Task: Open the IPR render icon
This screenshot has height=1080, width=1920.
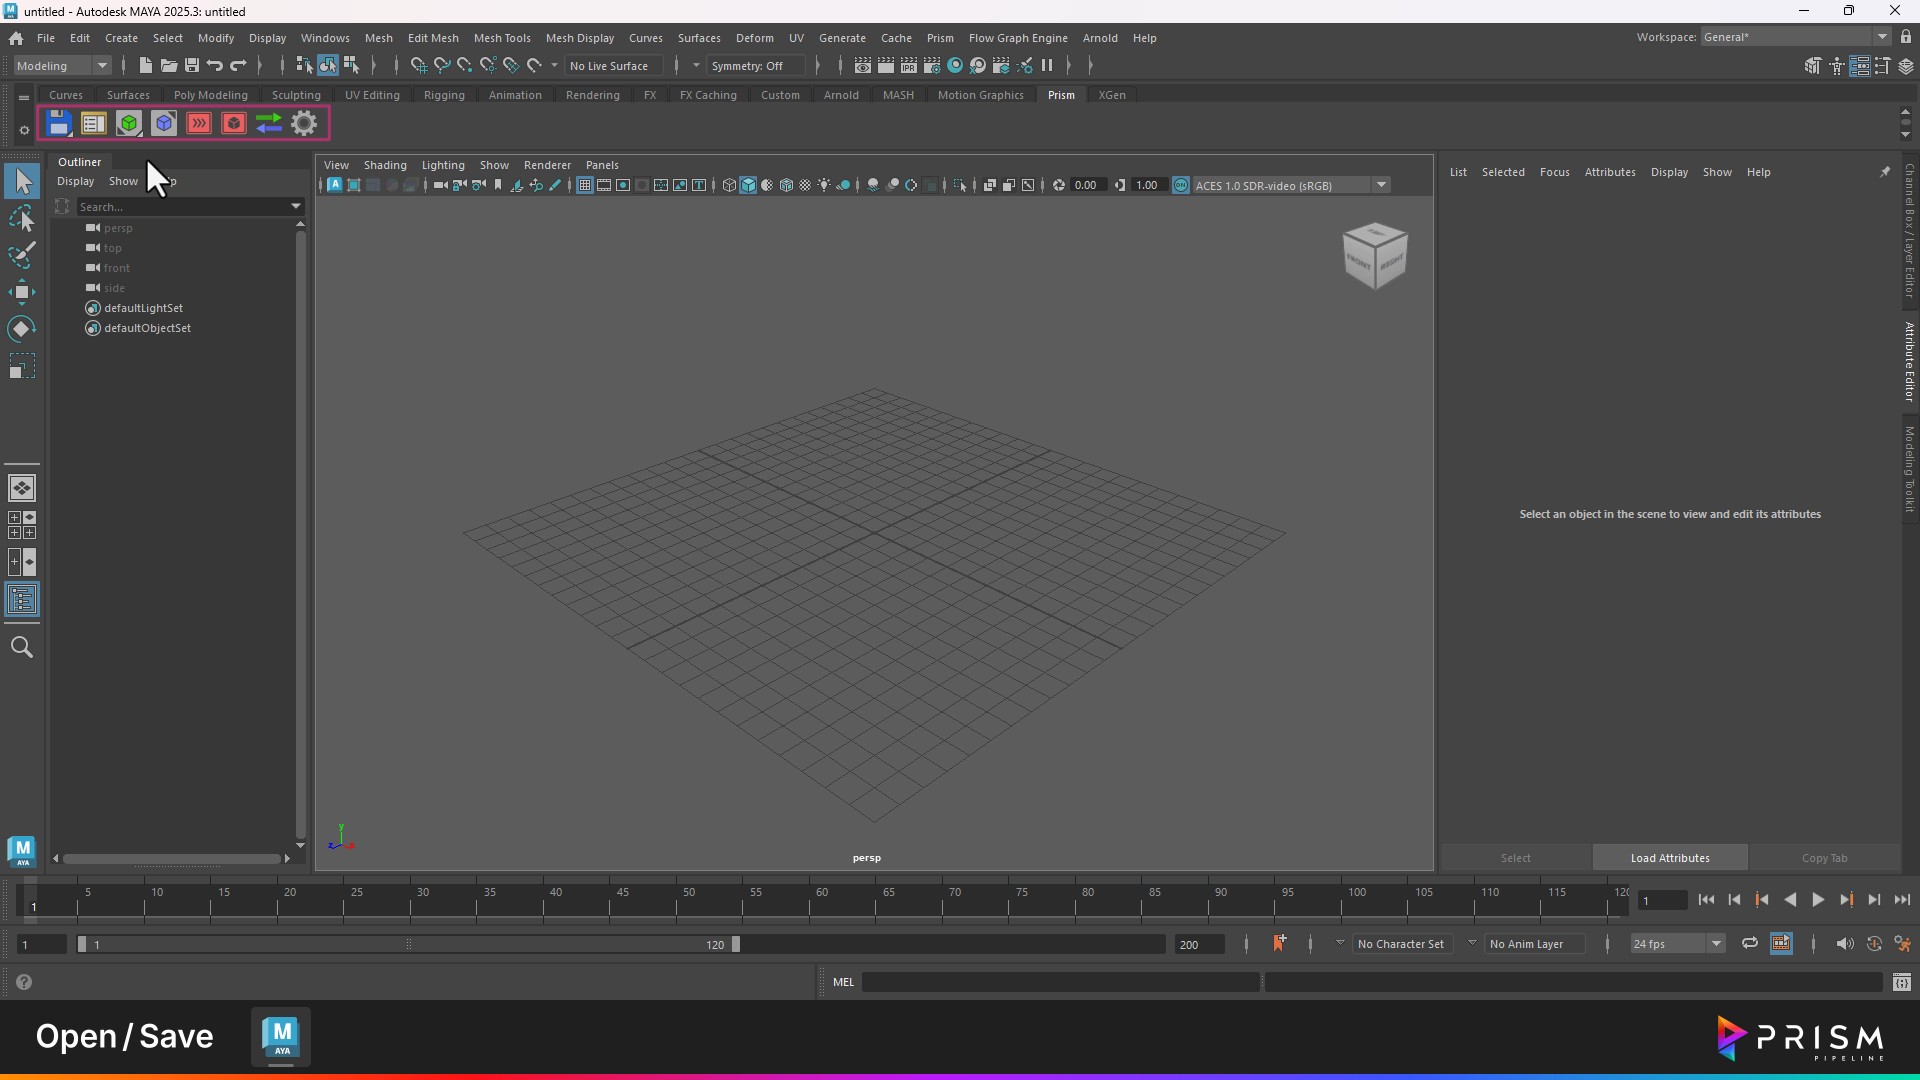Action: pyautogui.click(x=909, y=66)
